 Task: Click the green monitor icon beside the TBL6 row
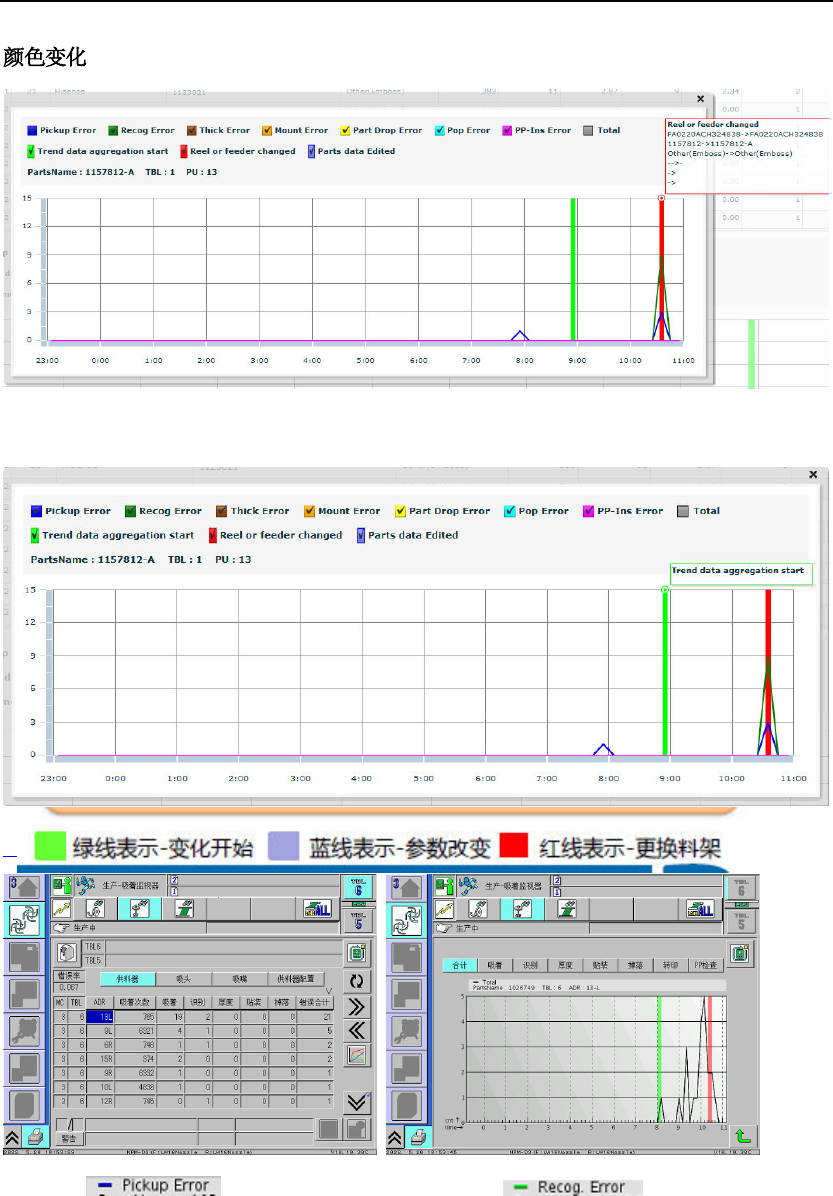tap(357, 953)
